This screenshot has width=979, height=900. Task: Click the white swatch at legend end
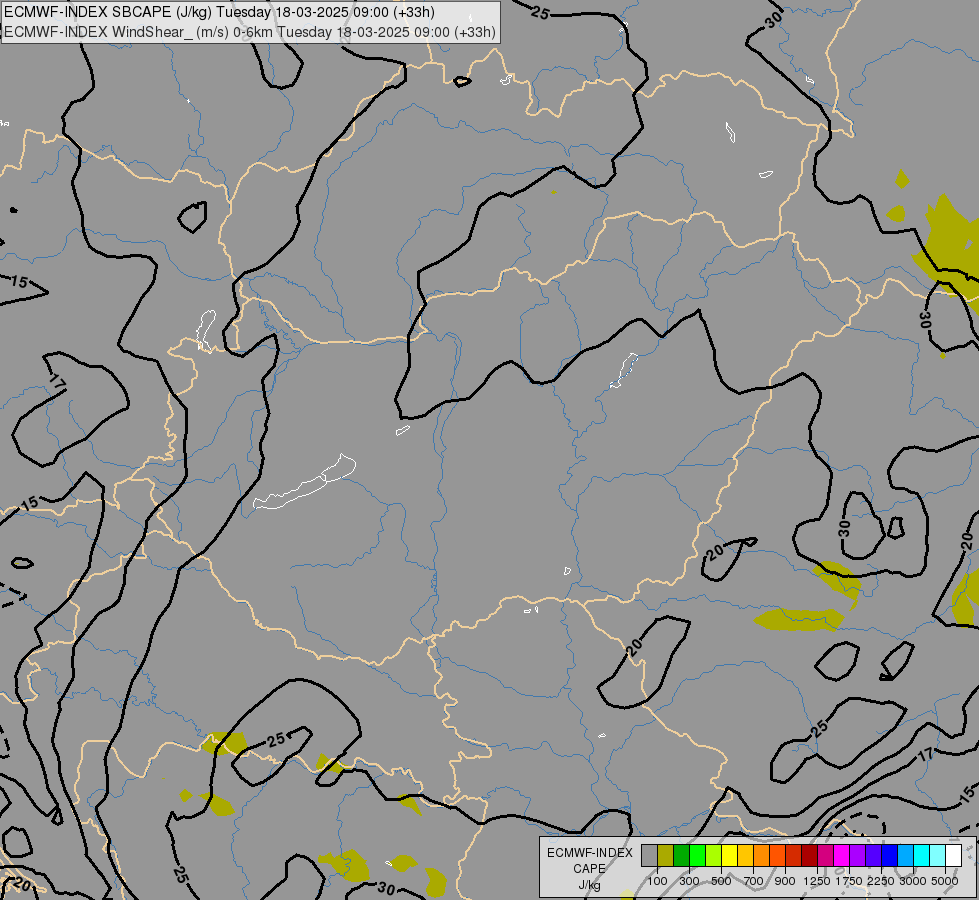pos(954,855)
